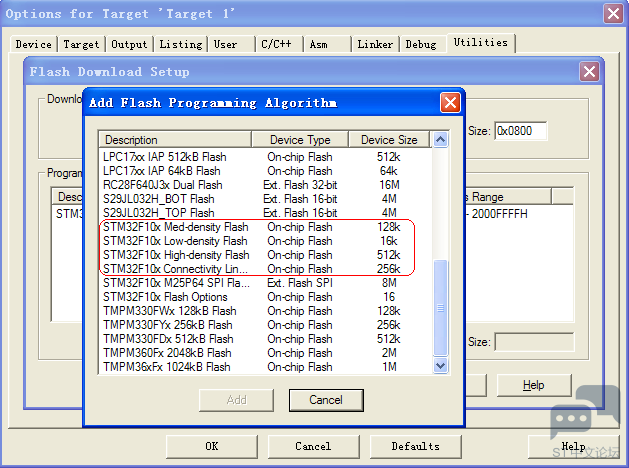Image resolution: width=629 pixels, height=468 pixels.
Task: Select TMPM330FYx 256kB Flash entry
Action: (x=265, y=325)
